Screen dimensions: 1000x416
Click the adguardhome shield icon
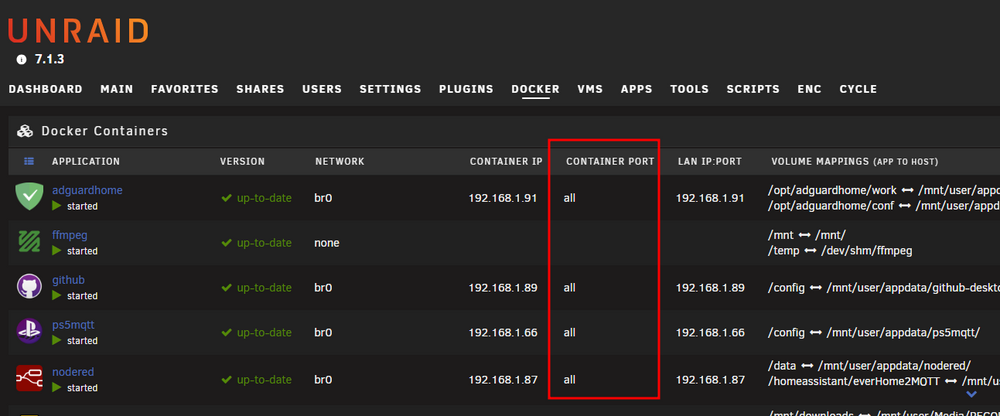(x=29, y=197)
